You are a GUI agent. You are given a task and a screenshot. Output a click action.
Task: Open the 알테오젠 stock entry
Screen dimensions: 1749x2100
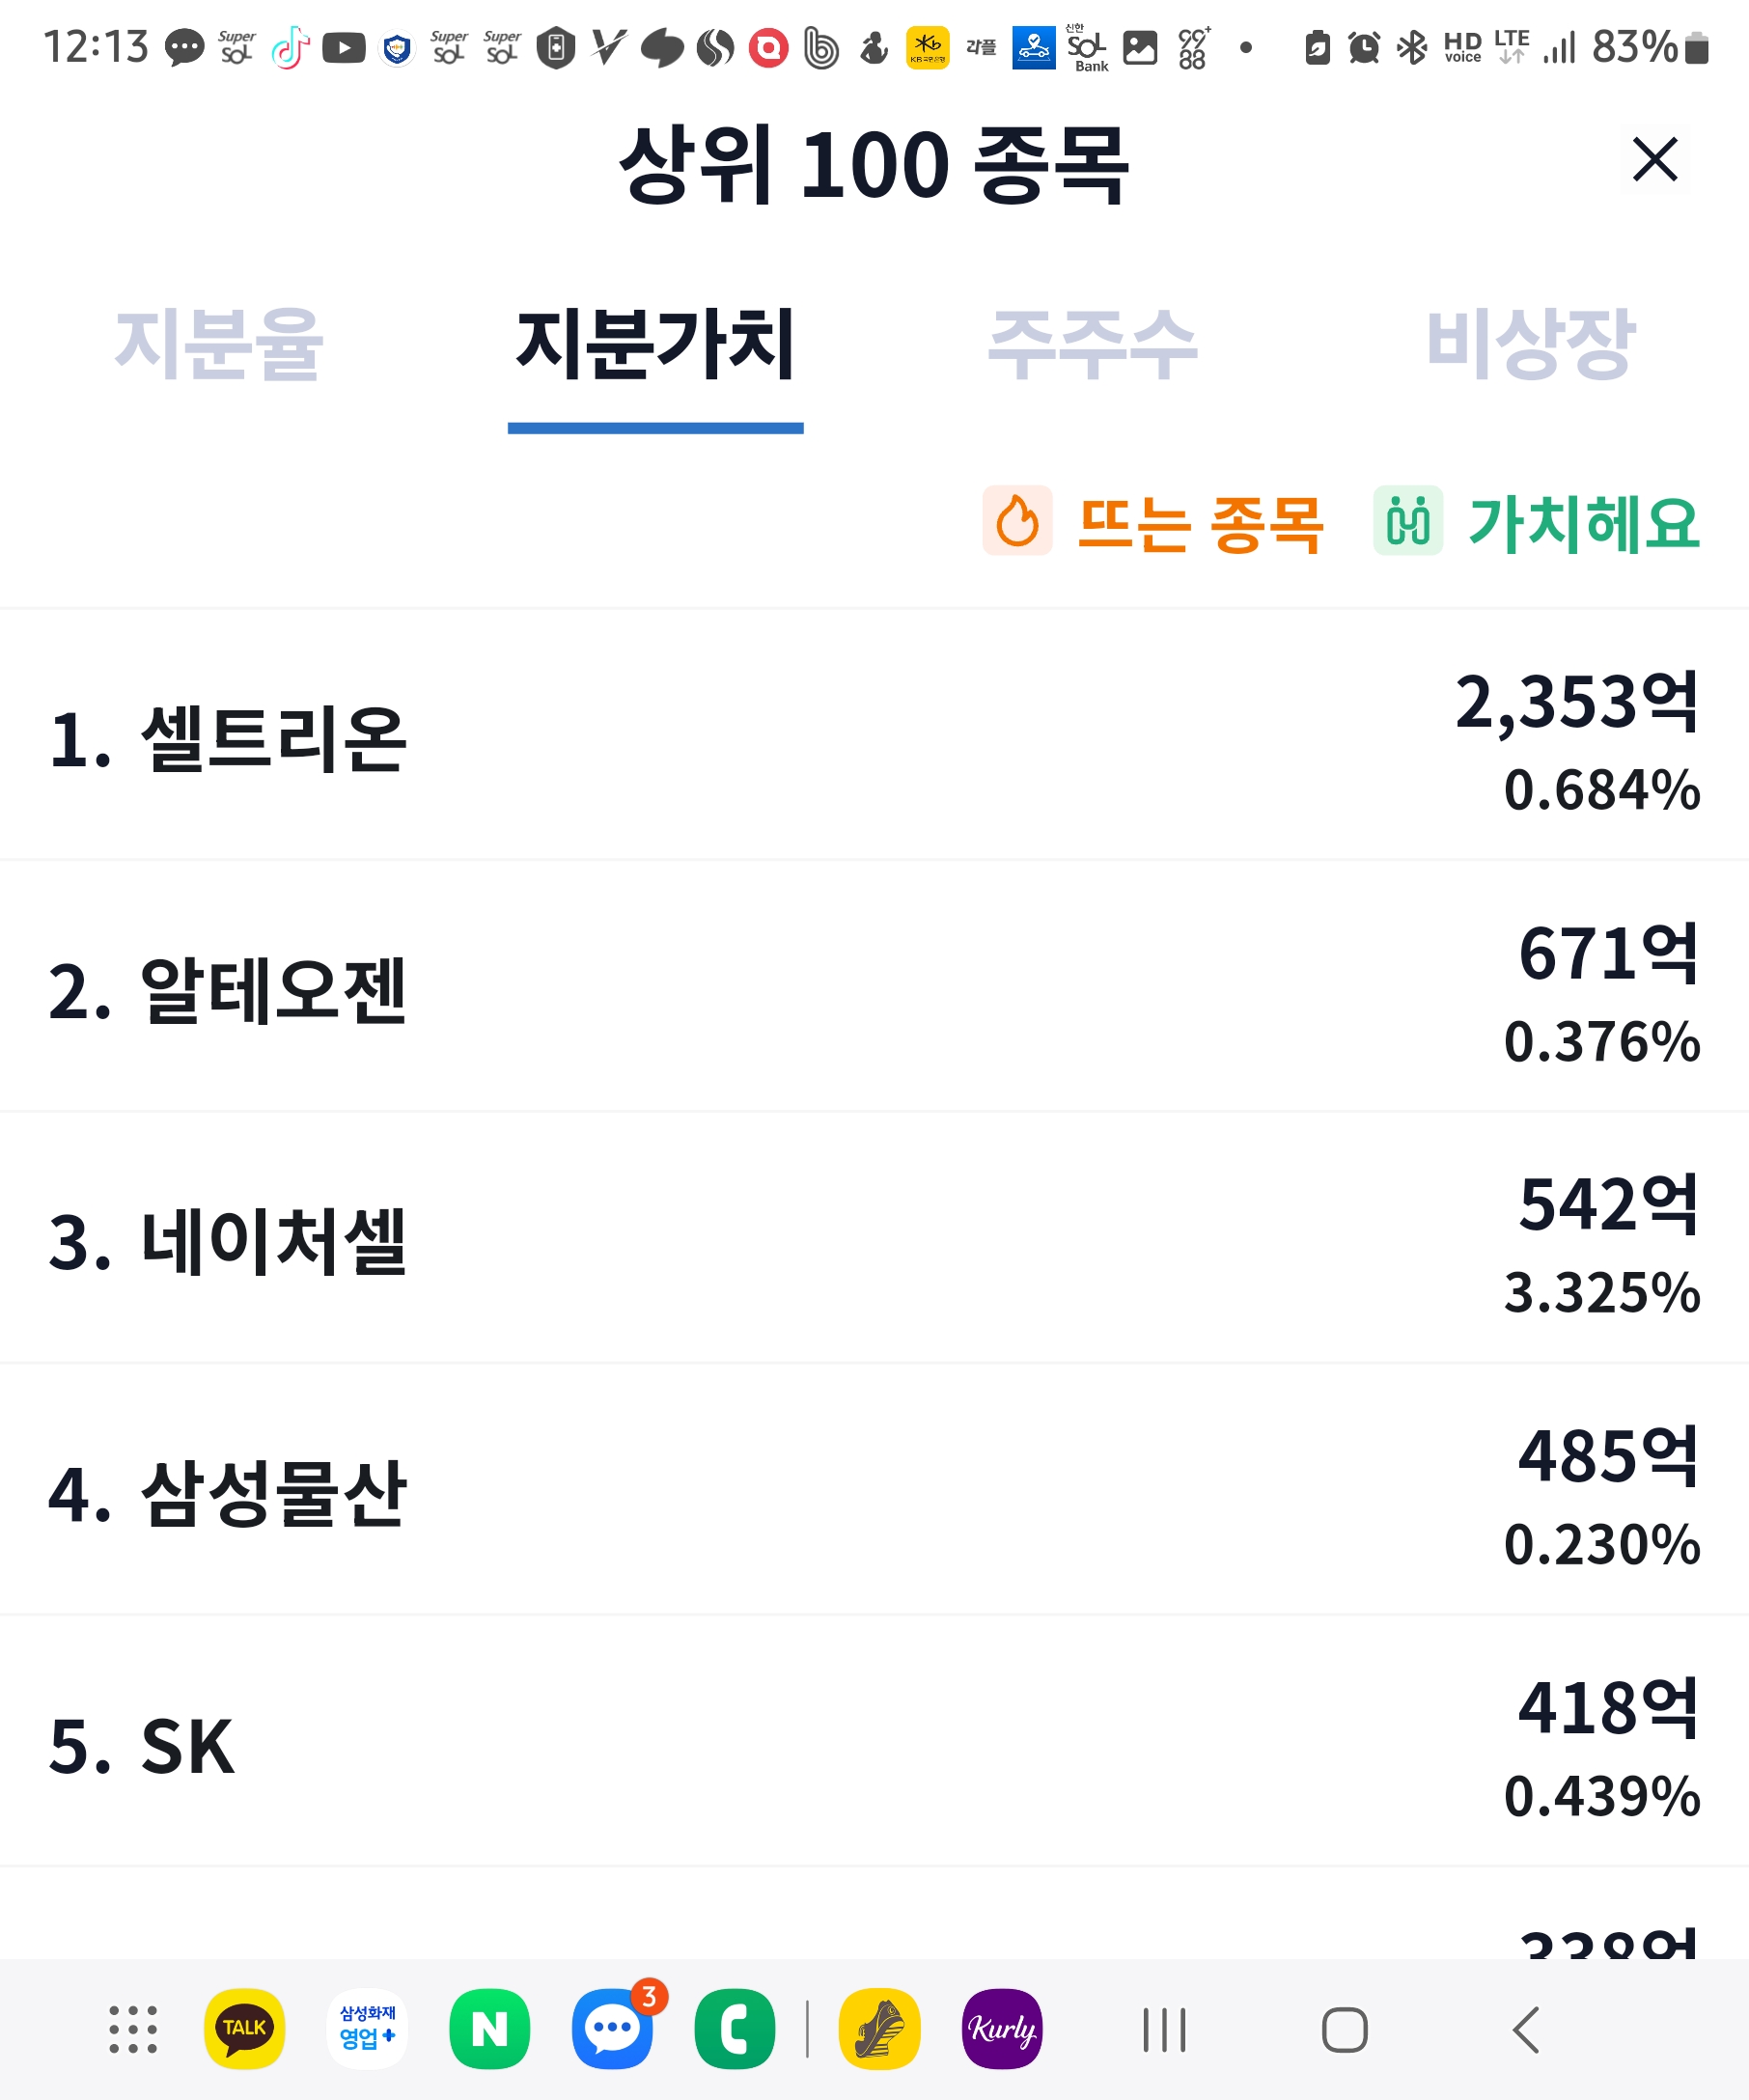(874, 989)
